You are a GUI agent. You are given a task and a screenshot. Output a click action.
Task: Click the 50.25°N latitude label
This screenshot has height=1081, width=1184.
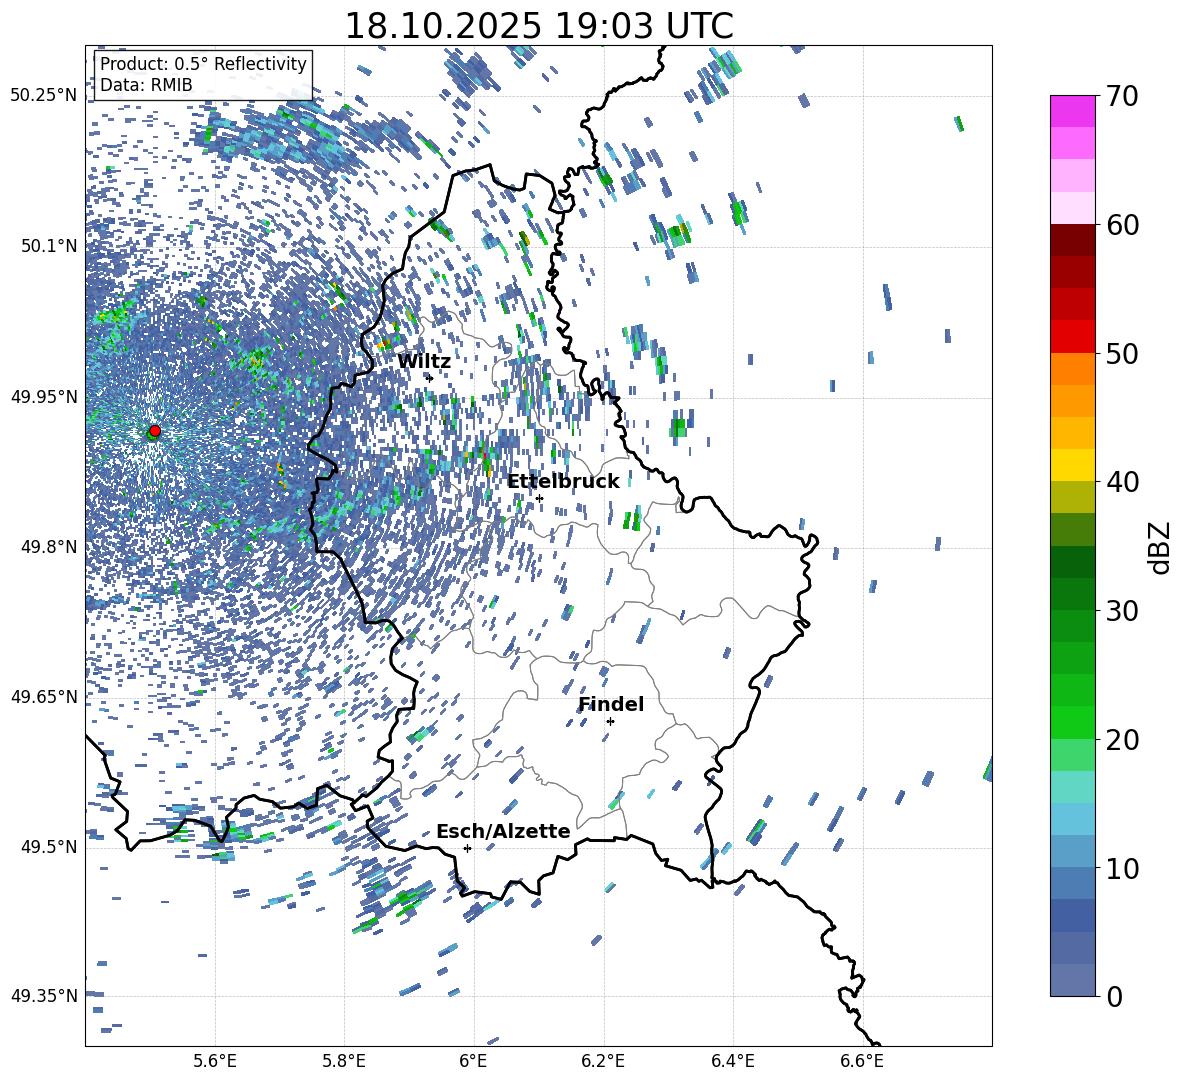pos(44,96)
